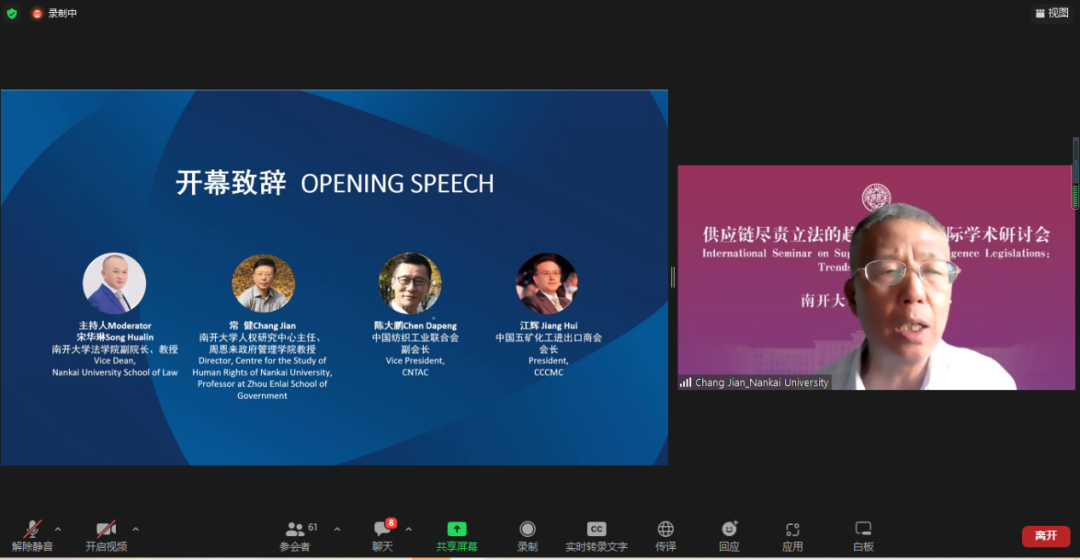Click the recording indicator (录制中)
1080x560 pixels.
pos(54,13)
